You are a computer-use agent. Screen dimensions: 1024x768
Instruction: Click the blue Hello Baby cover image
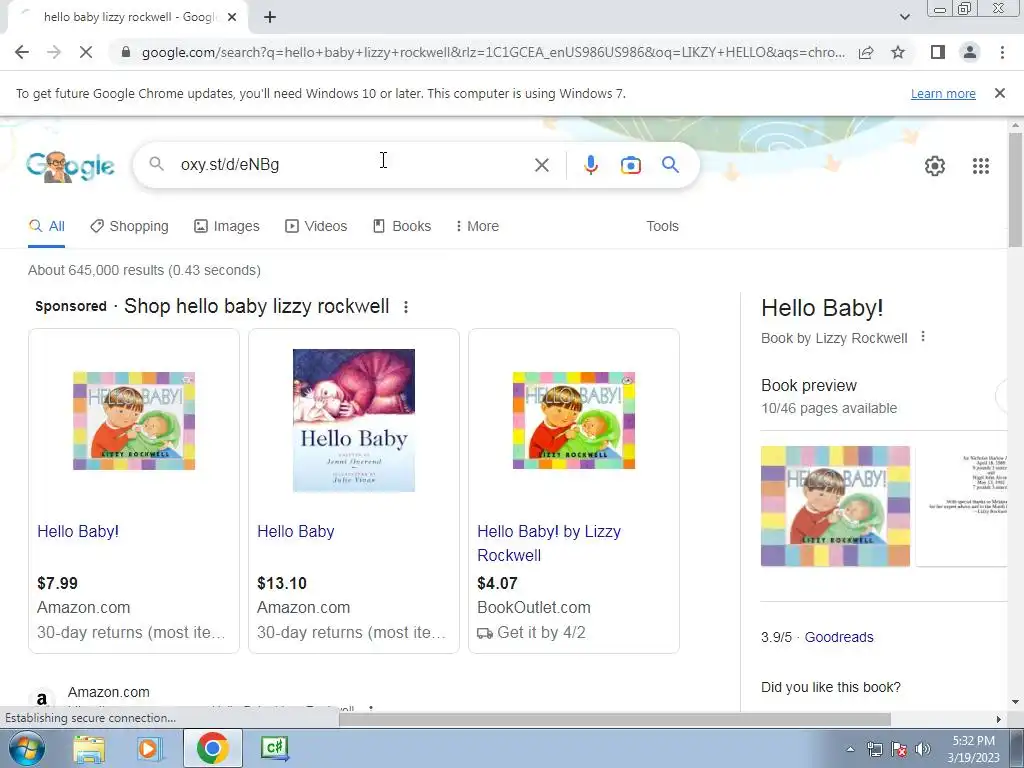pyautogui.click(x=353, y=420)
